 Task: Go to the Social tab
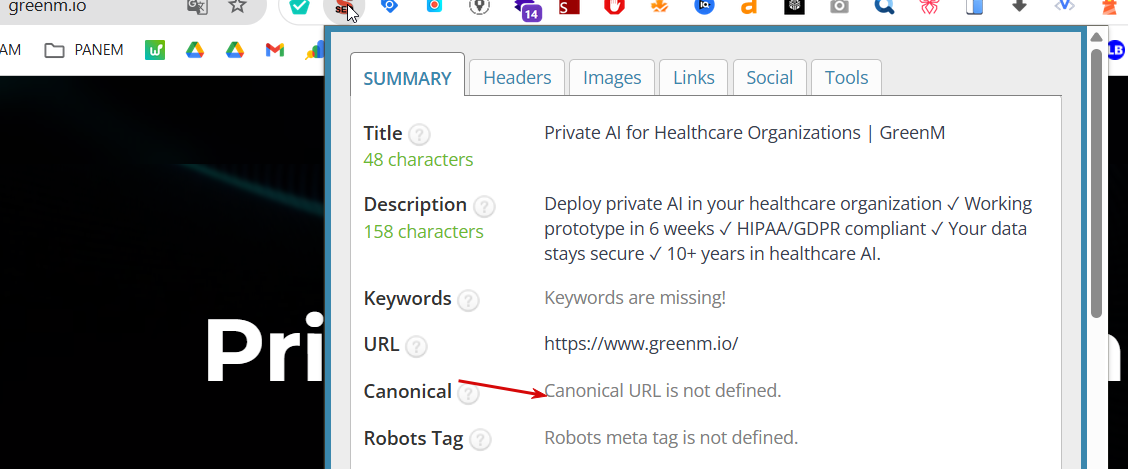pos(769,77)
